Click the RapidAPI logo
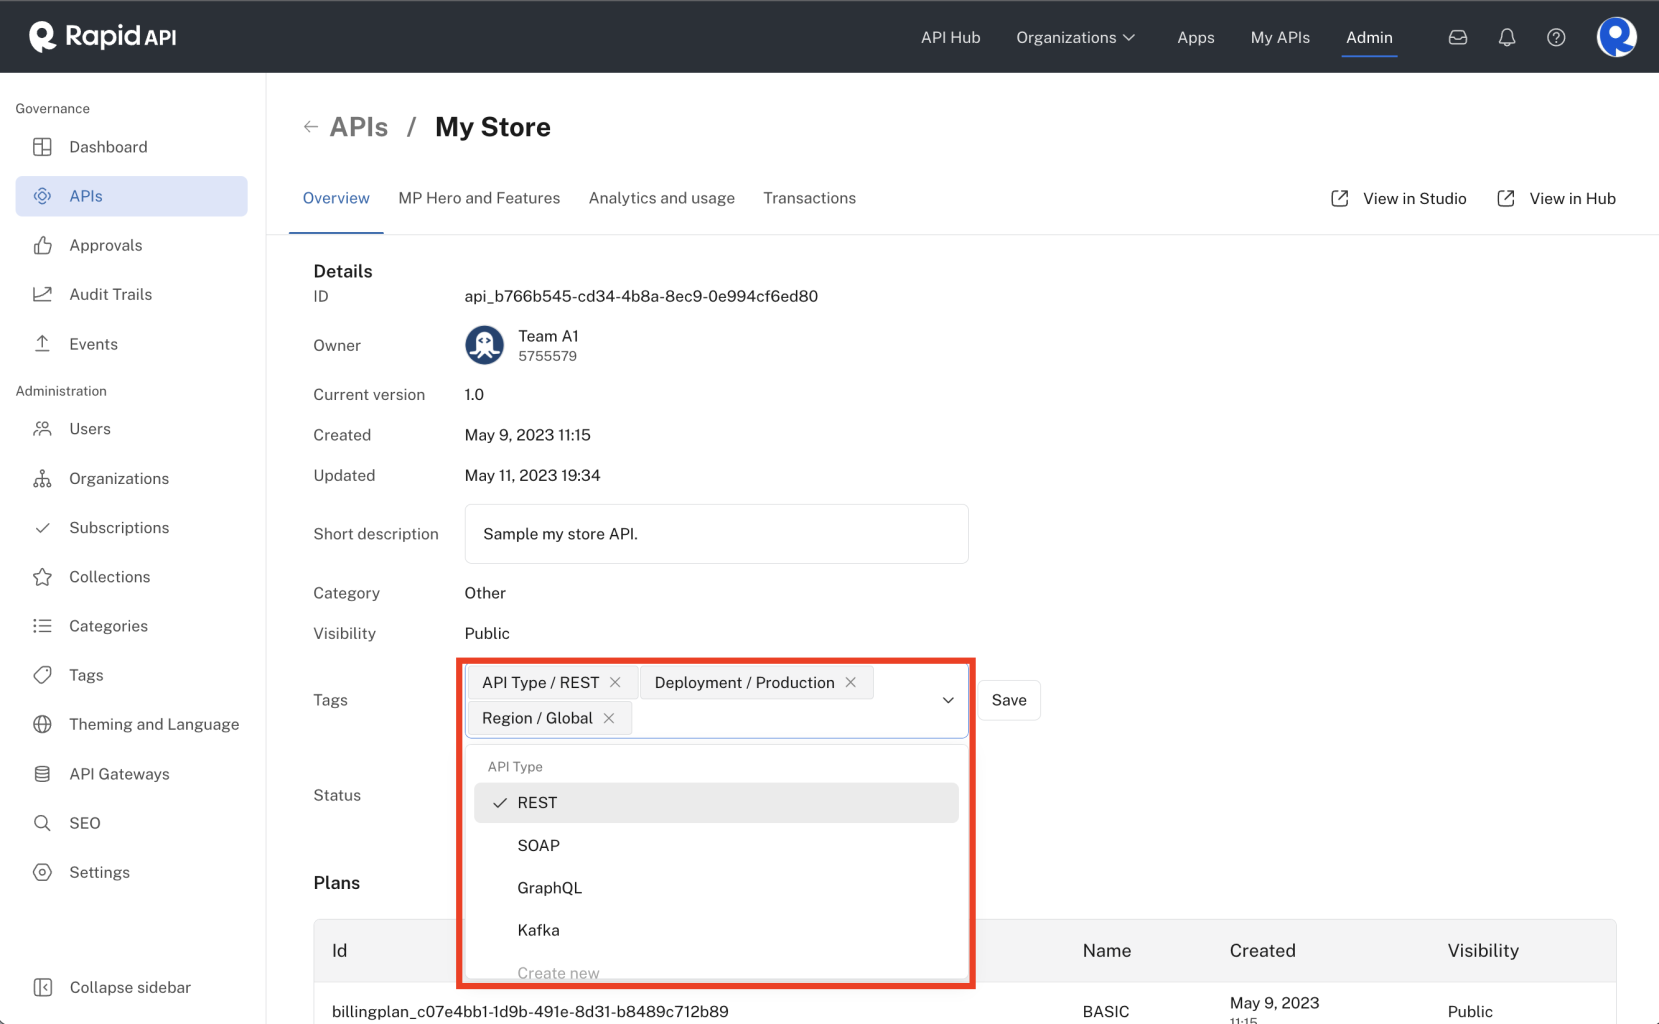This screenshot has width=1659, height=1024. click(x=103, y=36)
